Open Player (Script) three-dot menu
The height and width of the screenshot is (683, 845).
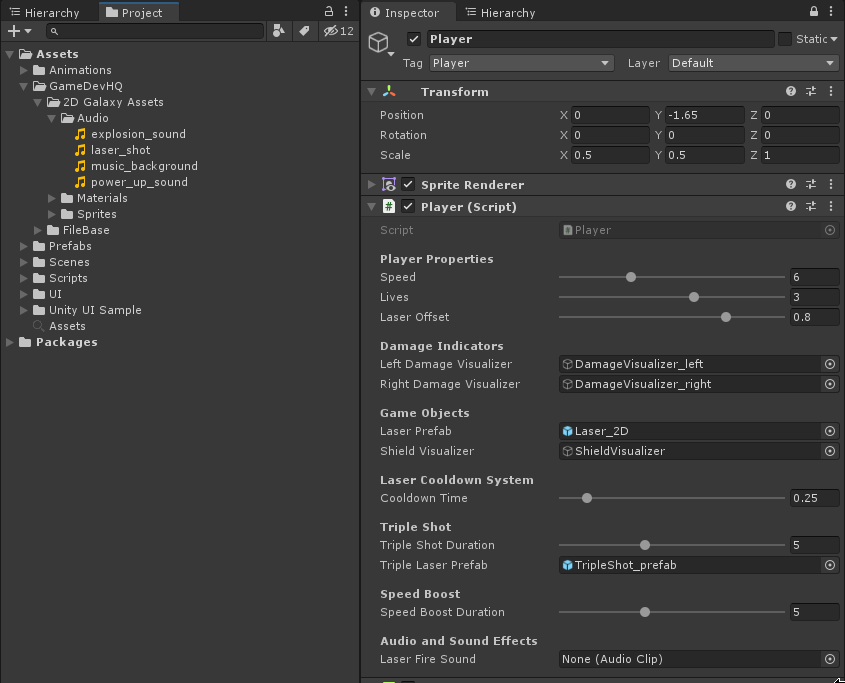tap(831, 206)
